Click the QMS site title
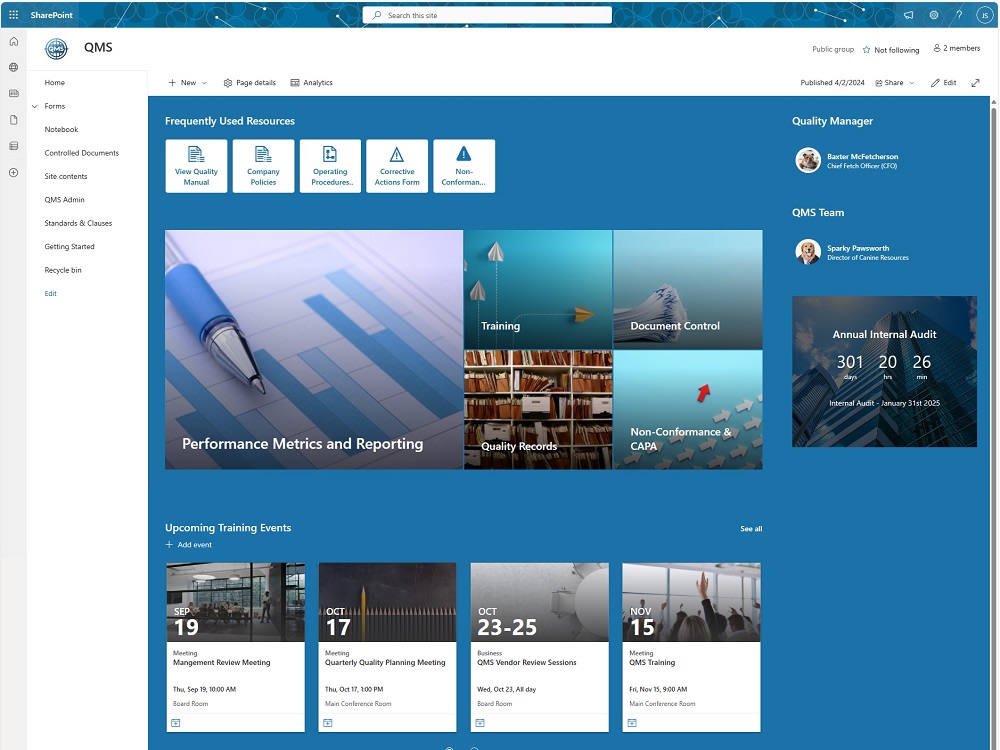The height and width of the screenshot is (750, 1000). [98, 47]
